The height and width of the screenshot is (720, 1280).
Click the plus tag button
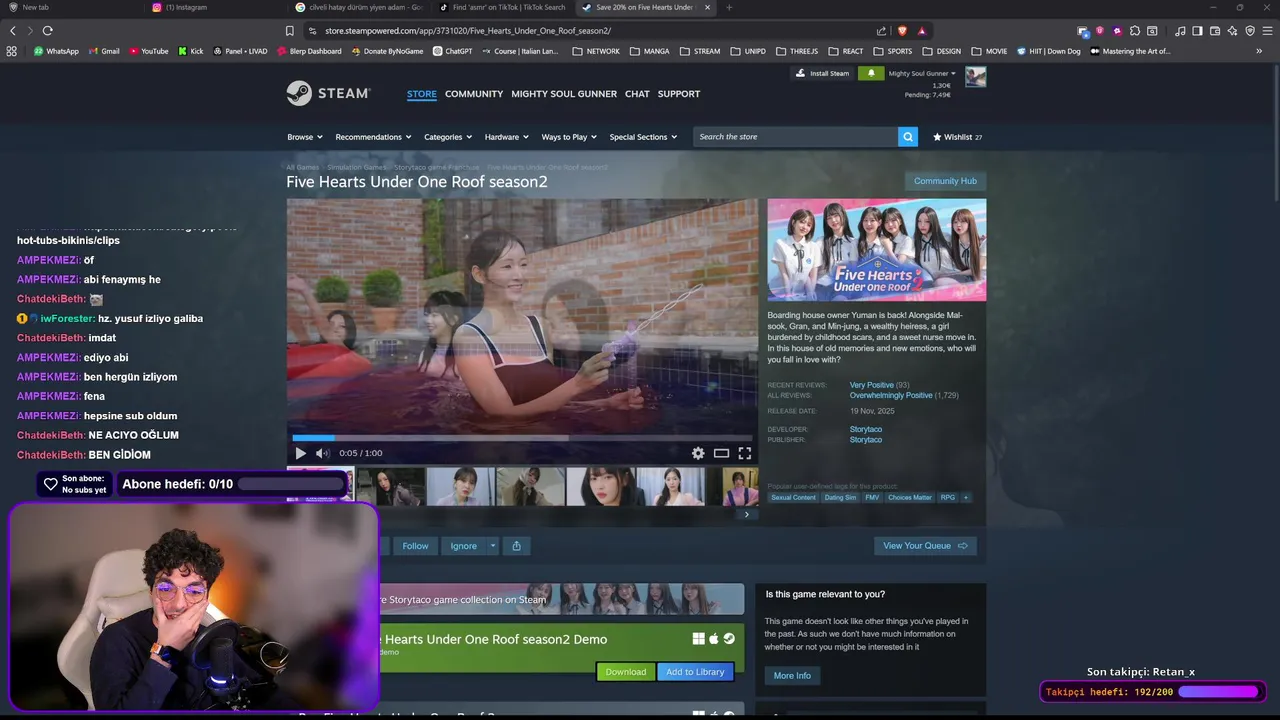click(966, 497)
